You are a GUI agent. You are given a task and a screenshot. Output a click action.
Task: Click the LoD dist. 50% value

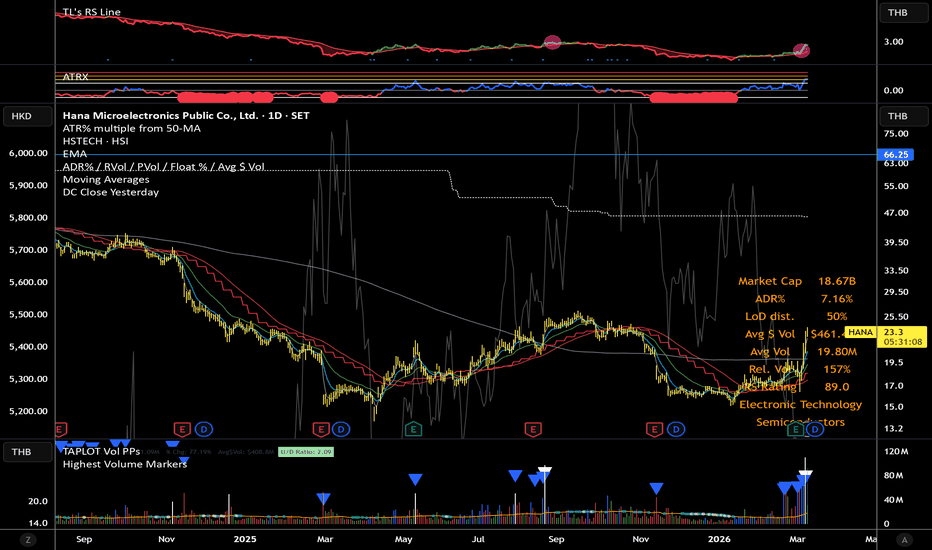836,316
